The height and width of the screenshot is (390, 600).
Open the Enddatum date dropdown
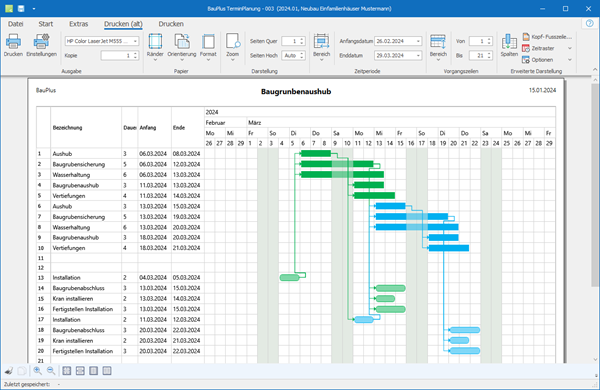pyautogui.click(x=418, y=55)
